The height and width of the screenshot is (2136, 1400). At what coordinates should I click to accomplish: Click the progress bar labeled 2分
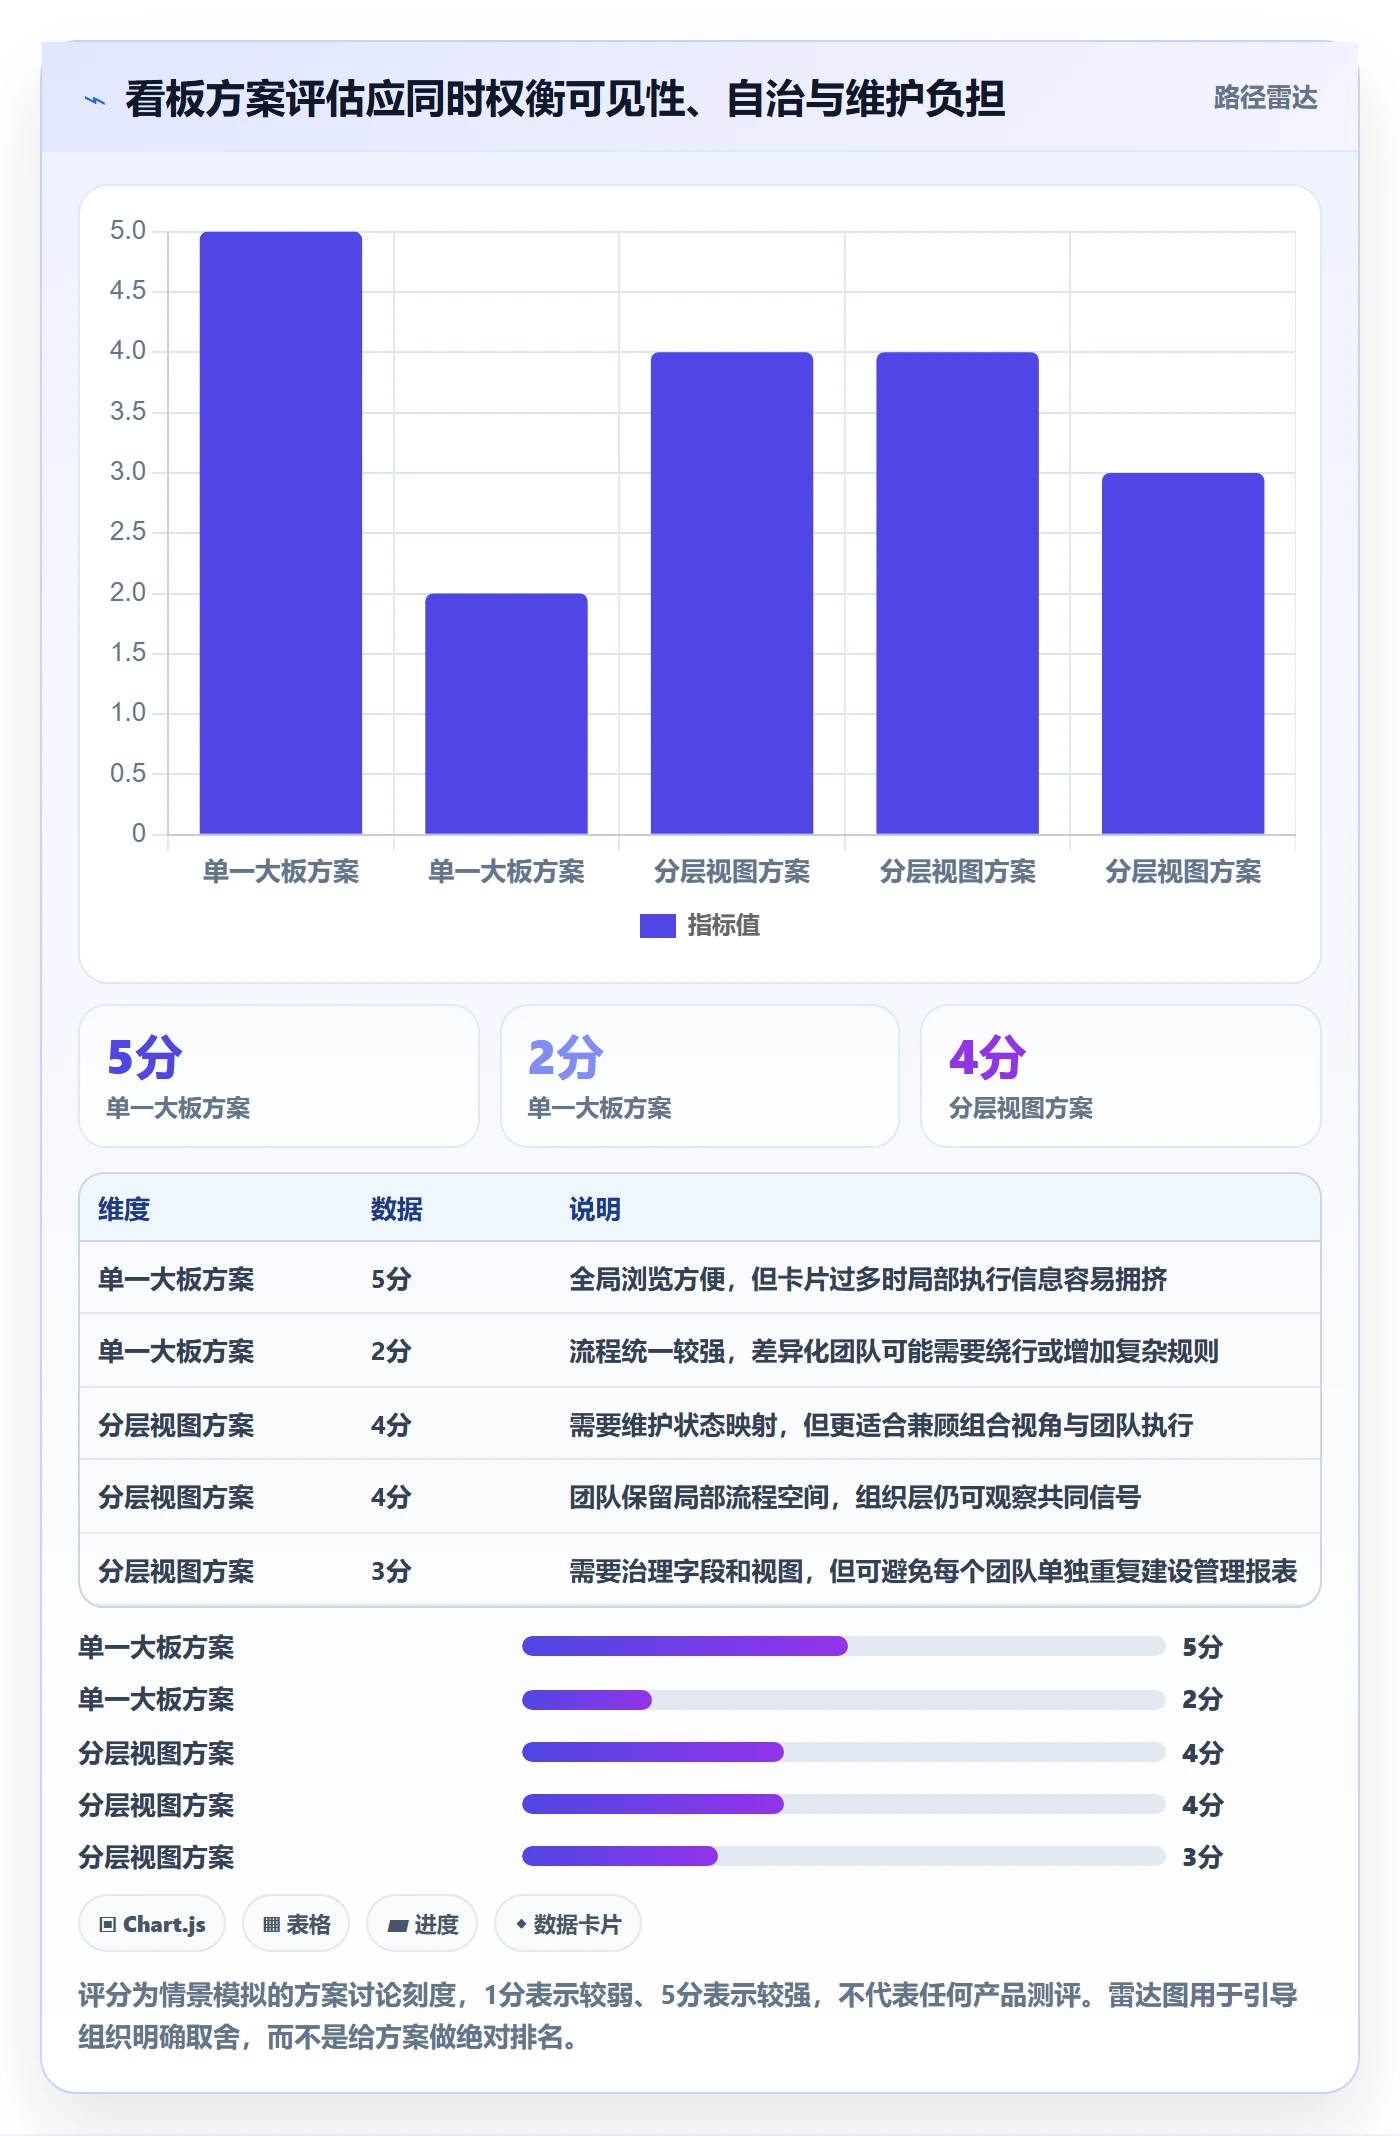coord(844,1699)
